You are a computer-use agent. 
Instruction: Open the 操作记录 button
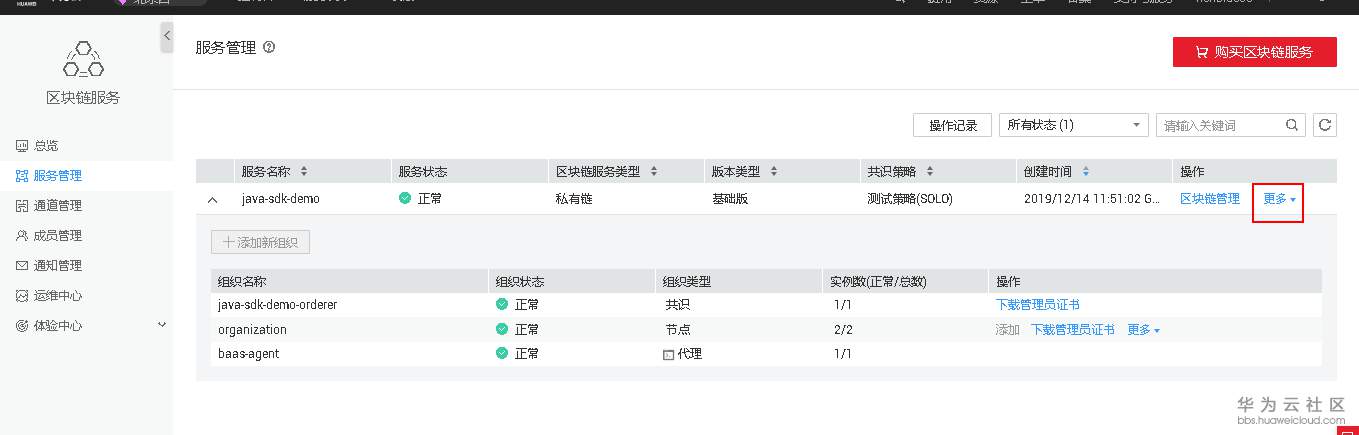pos(952,125)
